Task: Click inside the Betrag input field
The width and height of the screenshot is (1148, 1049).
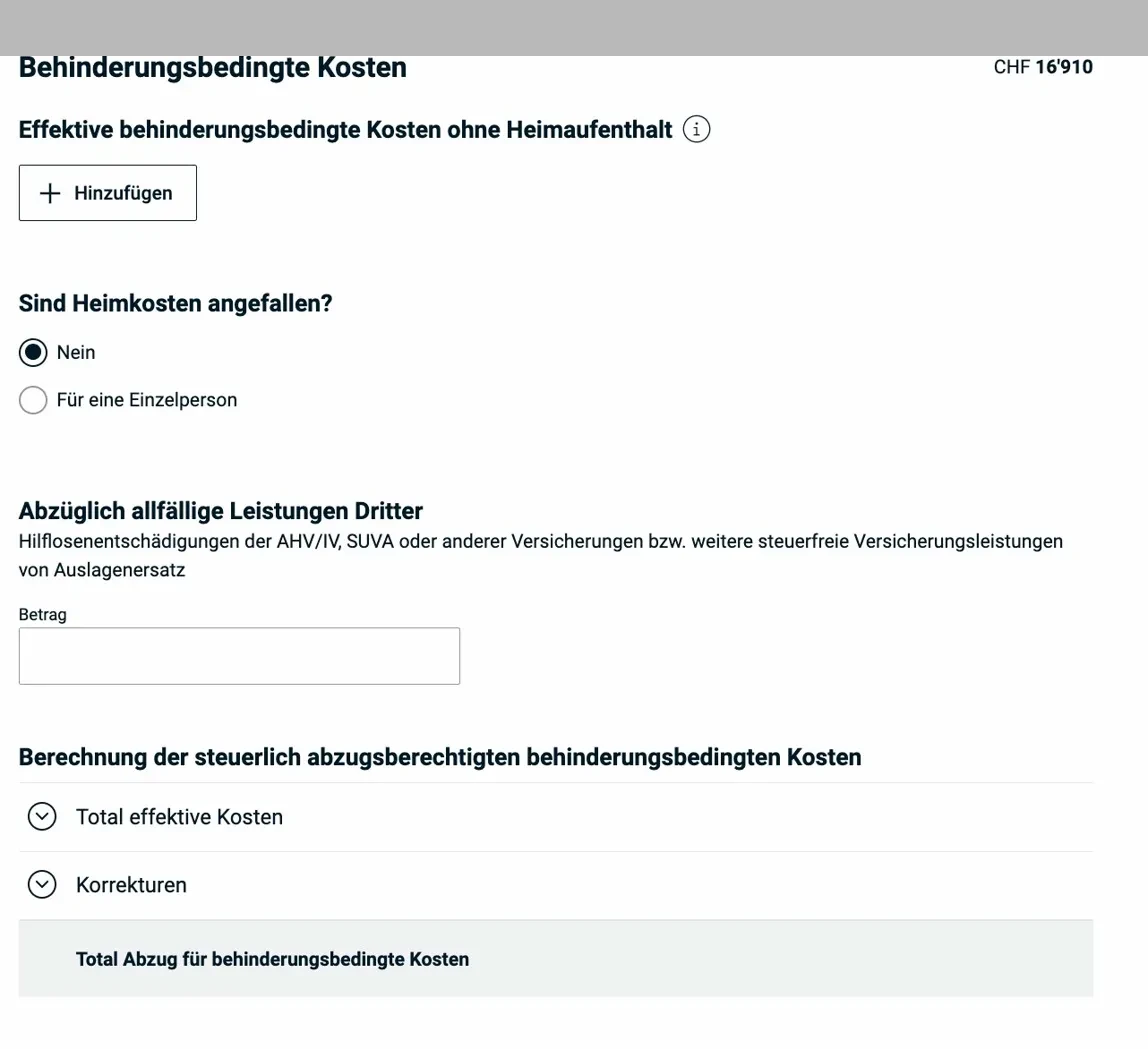Action: 239,655
